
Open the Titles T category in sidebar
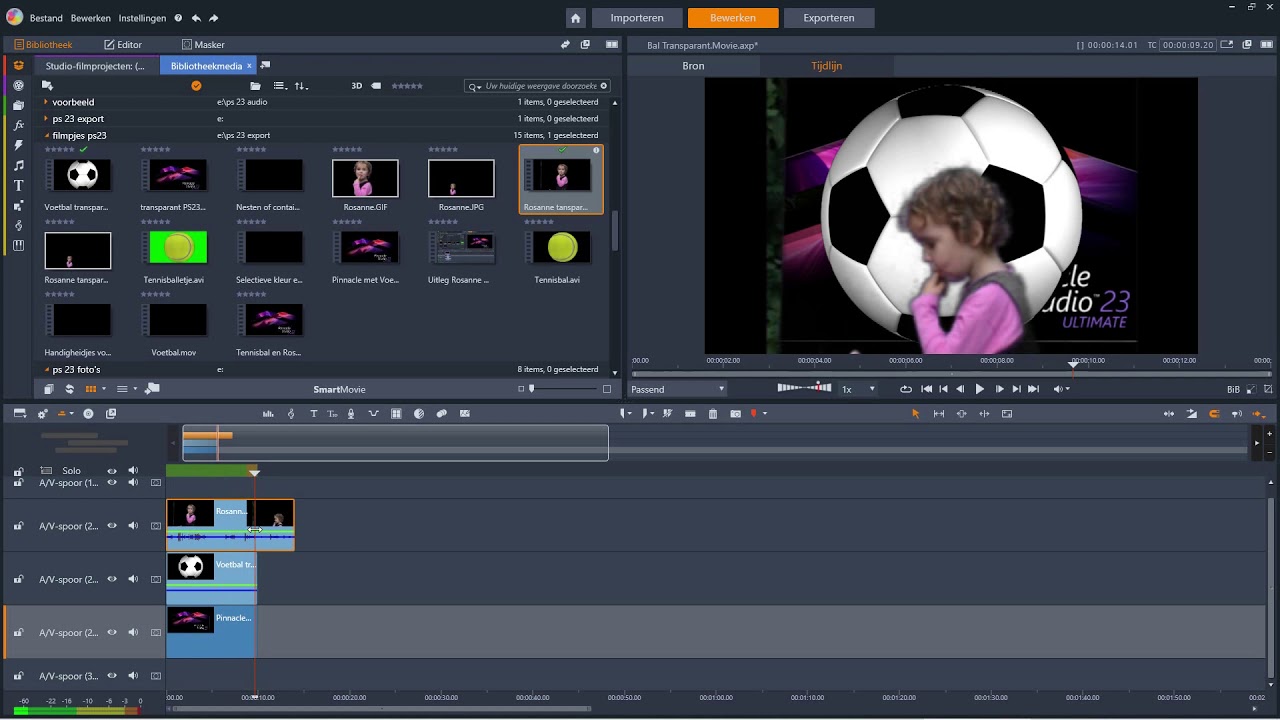pyautogui.click(x=18, y=185)
